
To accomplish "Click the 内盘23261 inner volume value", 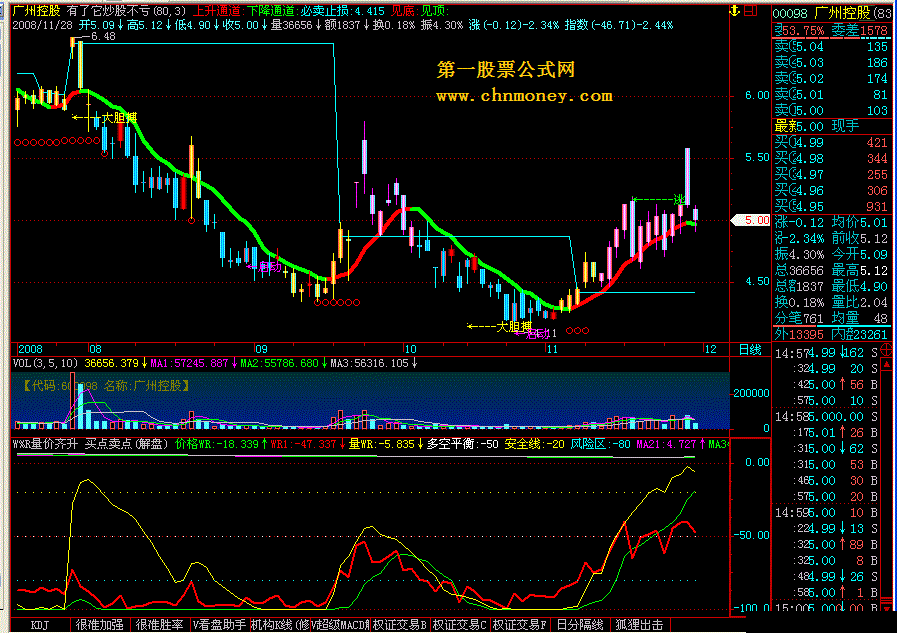I will [x=862, y=335].
